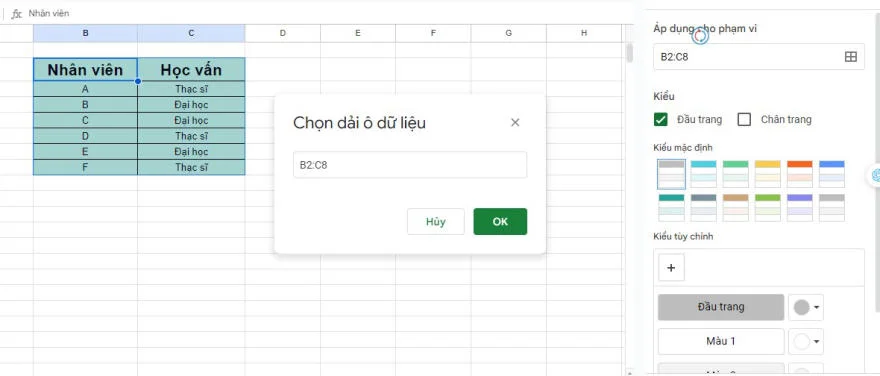Click cell with employee A
Image resolution: width=880 pixels, height=376 pixels.
[x=85, y=89]
